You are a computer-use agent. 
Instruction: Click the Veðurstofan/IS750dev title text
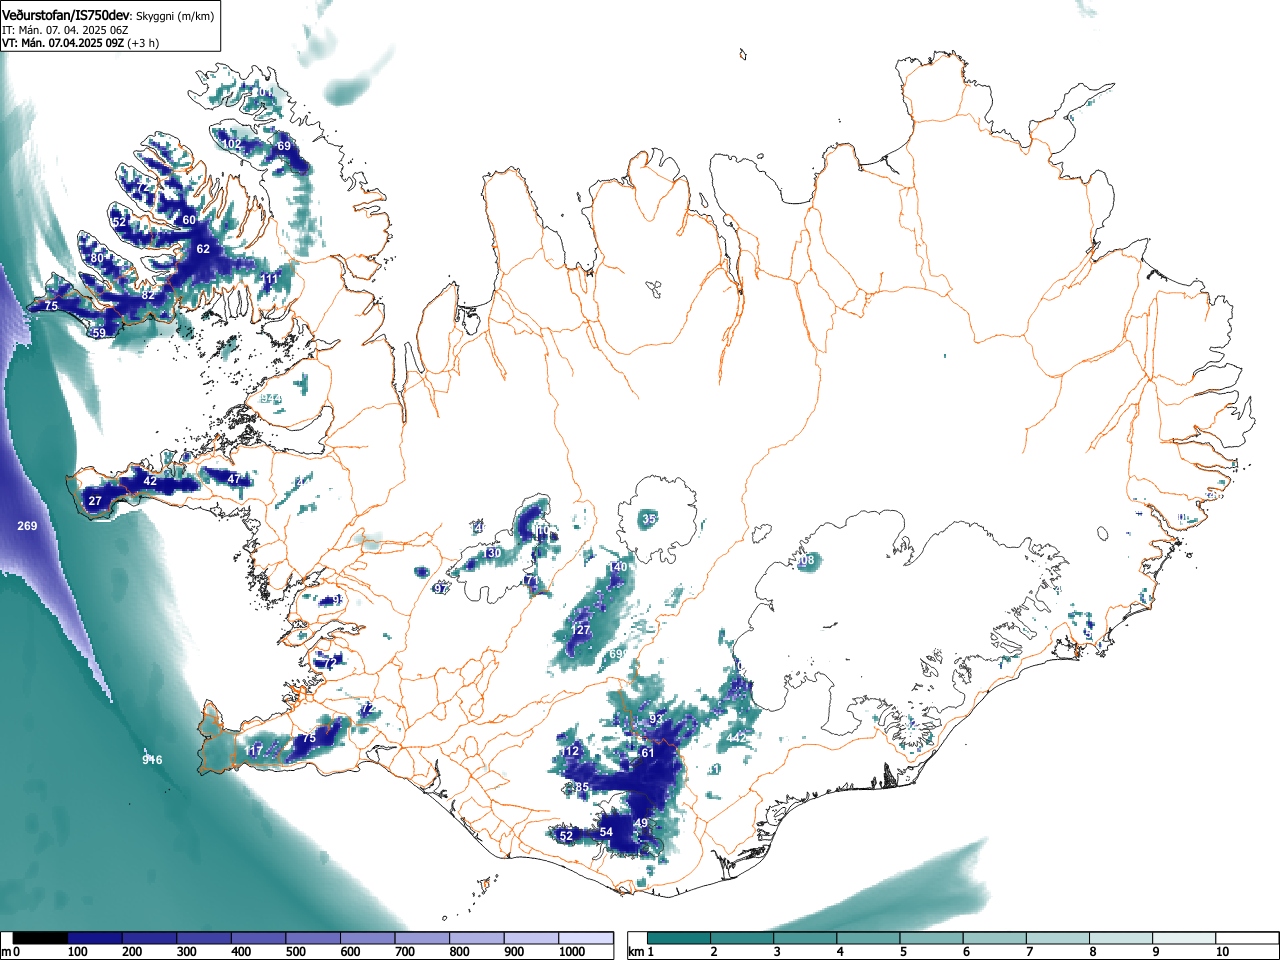point(66,15)
